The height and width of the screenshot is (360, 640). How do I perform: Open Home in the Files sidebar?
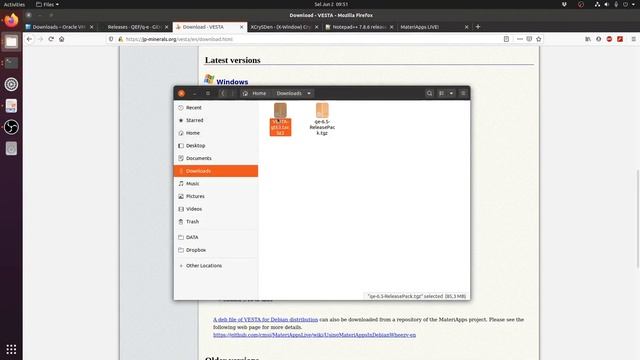(x=216, y=133)
